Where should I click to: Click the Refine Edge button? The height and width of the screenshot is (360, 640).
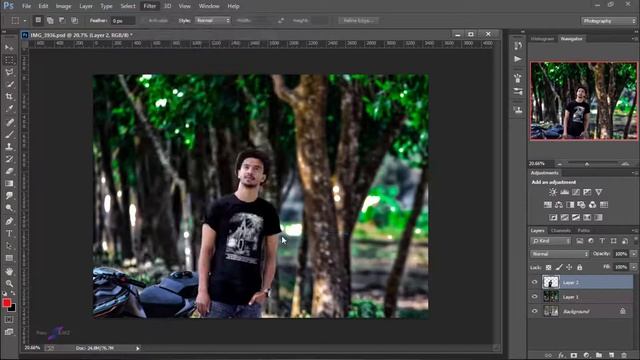pos(358,20)
